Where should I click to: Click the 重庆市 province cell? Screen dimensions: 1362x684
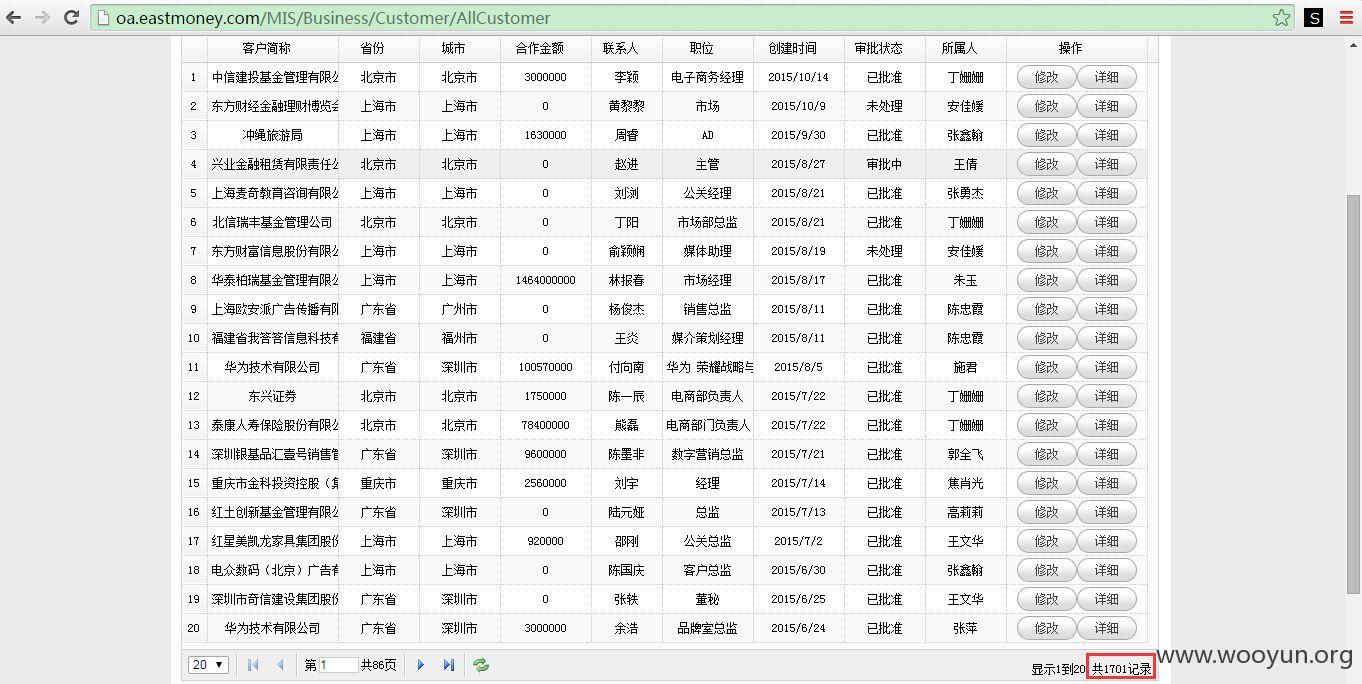point(378,483)
